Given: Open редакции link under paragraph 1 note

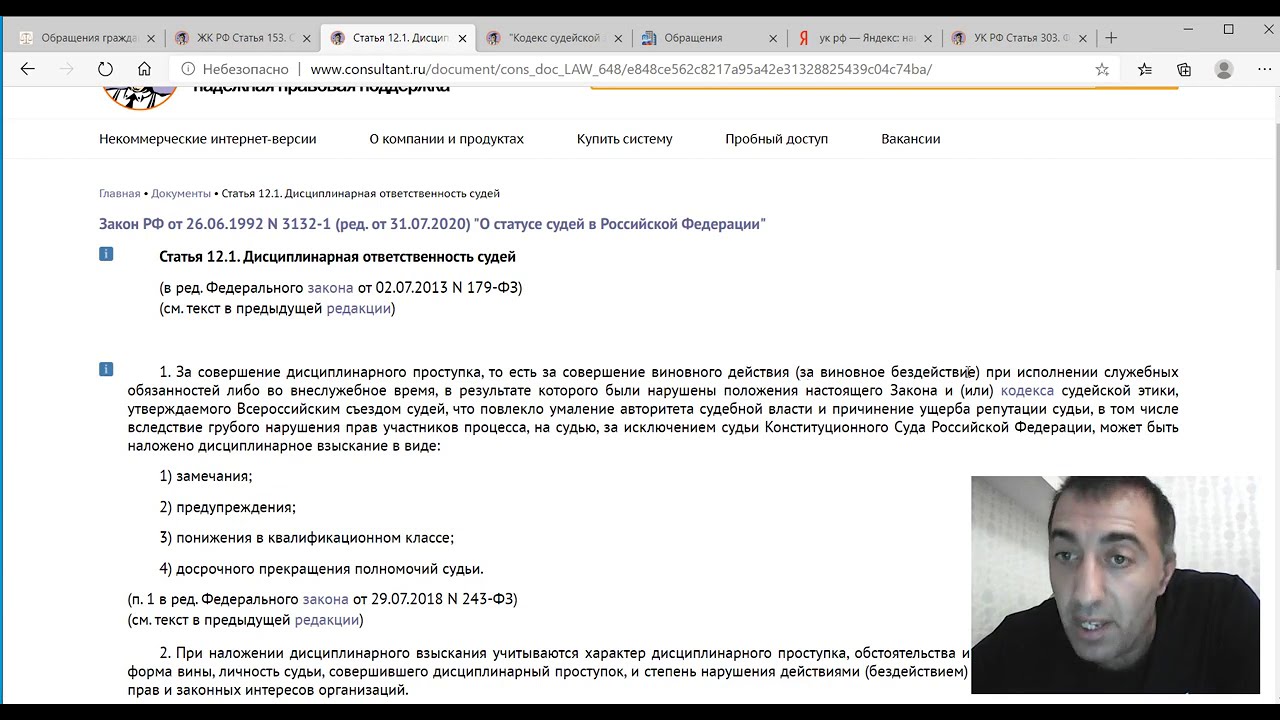Looking at the screenshot, I should click(326, 620).
